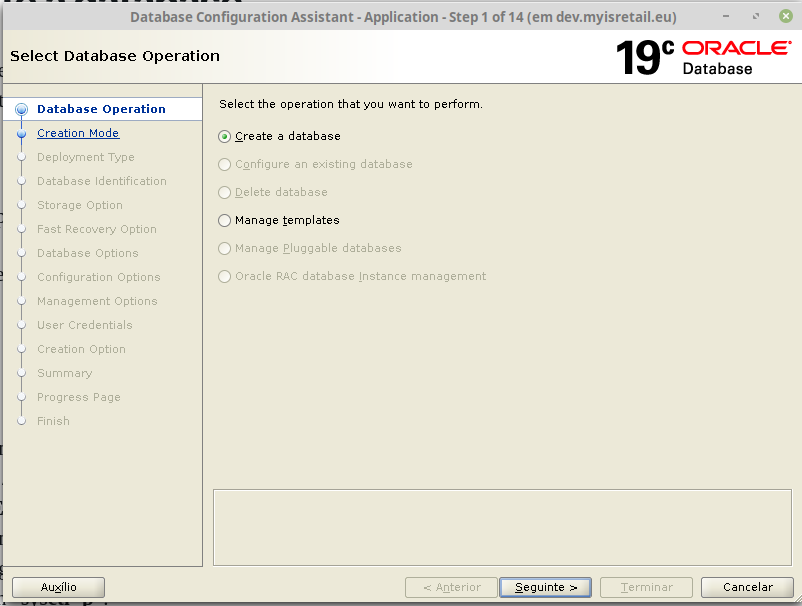Select Database Operation step in sidebar
The width and height of the screenshot is (802, 606).
click(x=101, y=109)
